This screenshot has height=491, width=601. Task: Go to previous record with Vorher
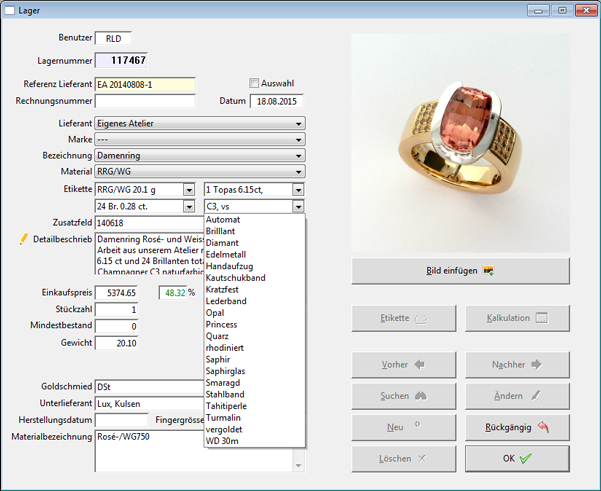(x=404, y=365)
